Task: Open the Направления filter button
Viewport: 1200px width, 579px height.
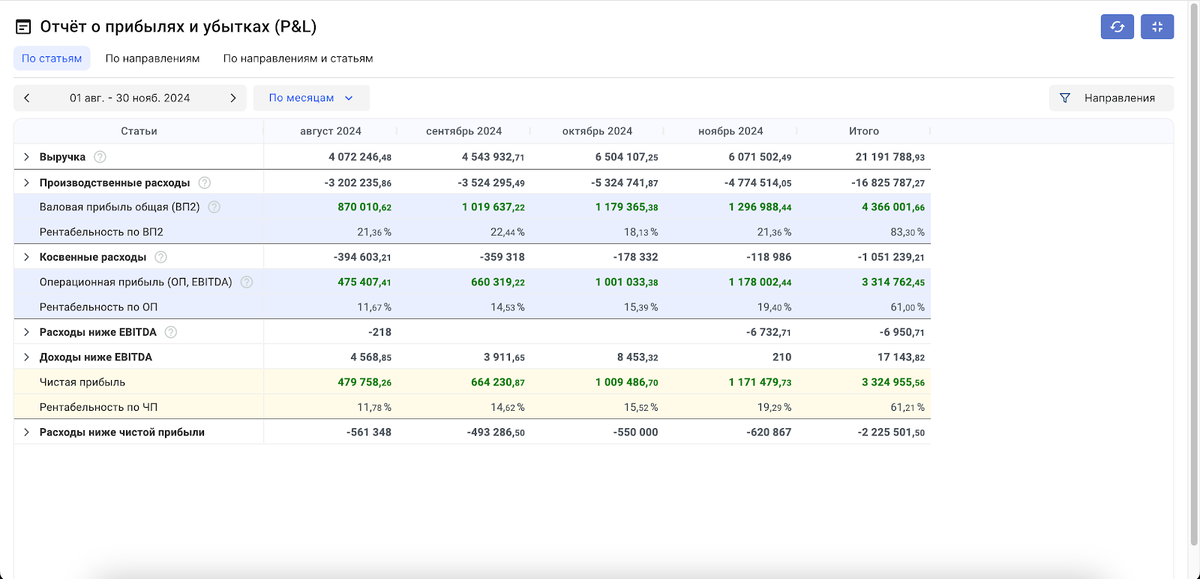Action: [x=1109, y=98]
